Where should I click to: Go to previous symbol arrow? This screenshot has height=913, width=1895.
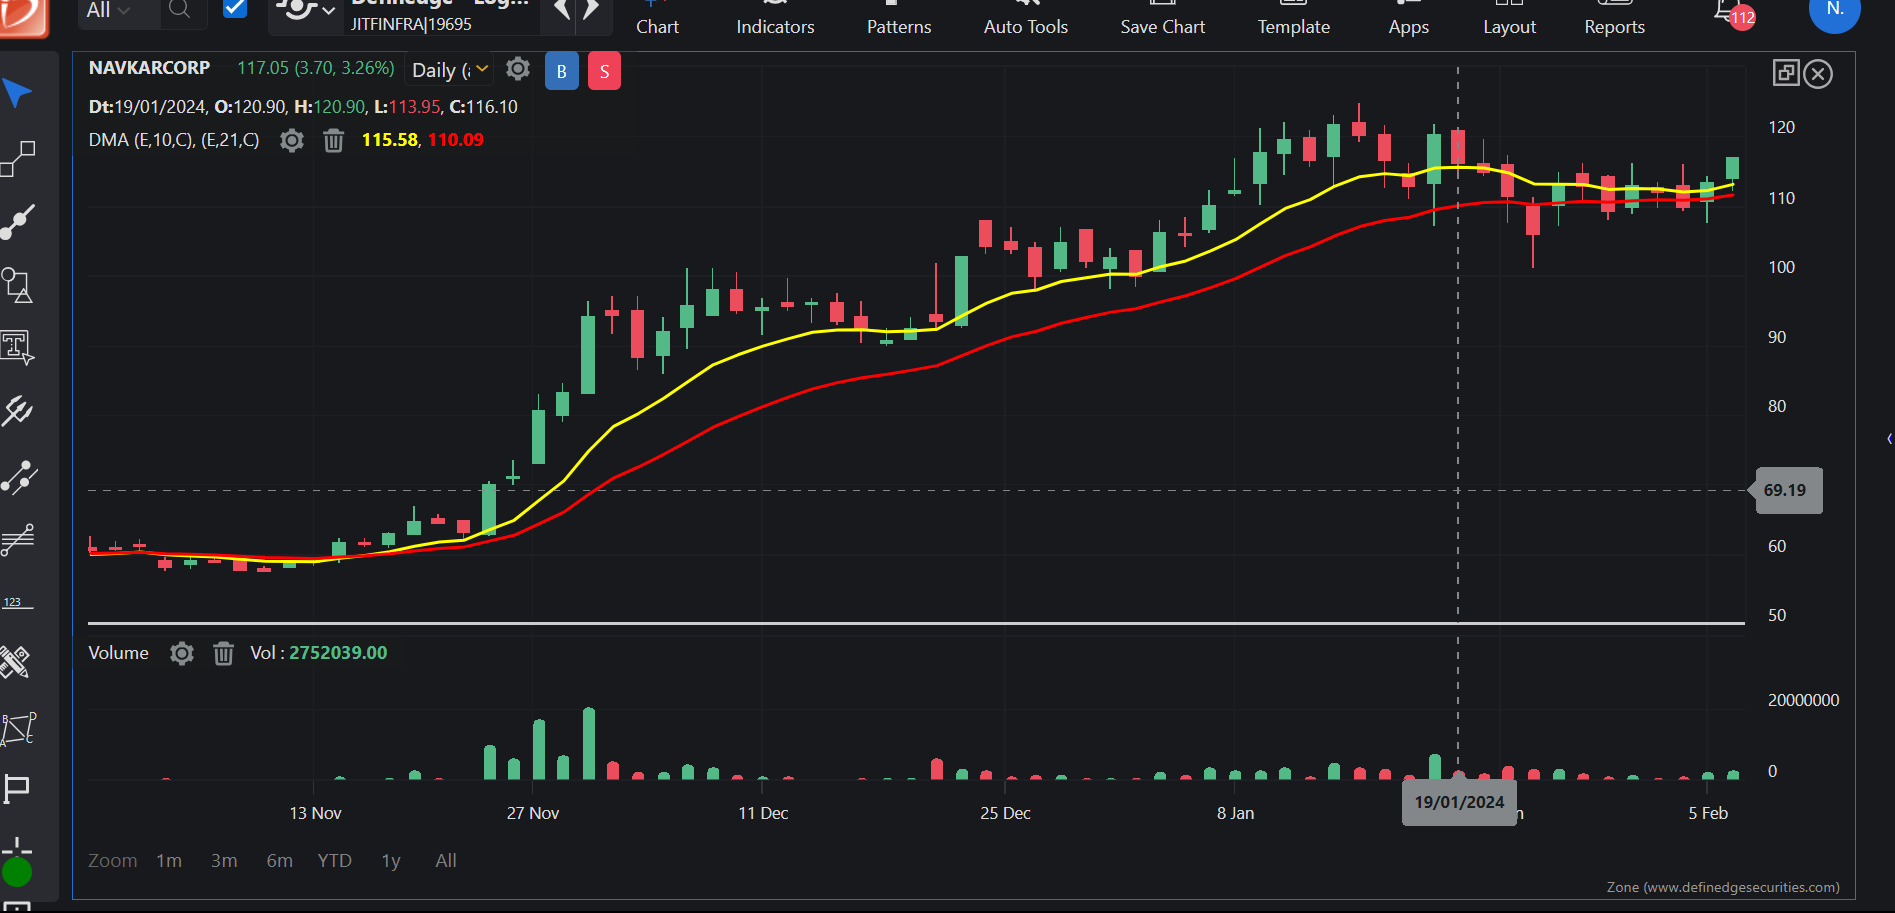(x=561, y=10)
